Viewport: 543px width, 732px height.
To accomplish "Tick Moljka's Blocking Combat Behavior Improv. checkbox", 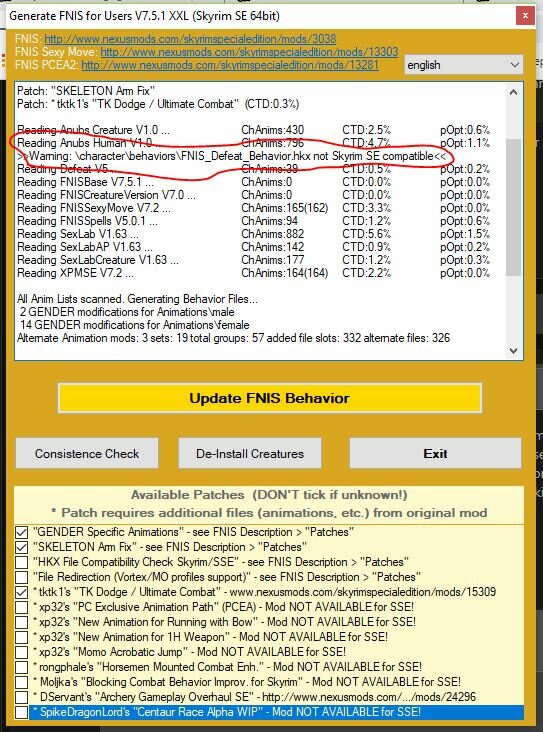I will pos(21,682).
